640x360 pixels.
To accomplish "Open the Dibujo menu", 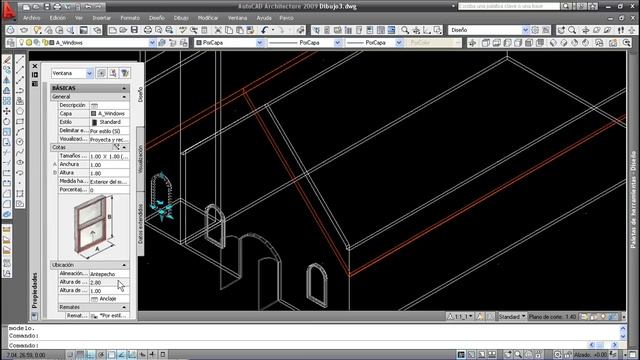I will pos(181,18).
